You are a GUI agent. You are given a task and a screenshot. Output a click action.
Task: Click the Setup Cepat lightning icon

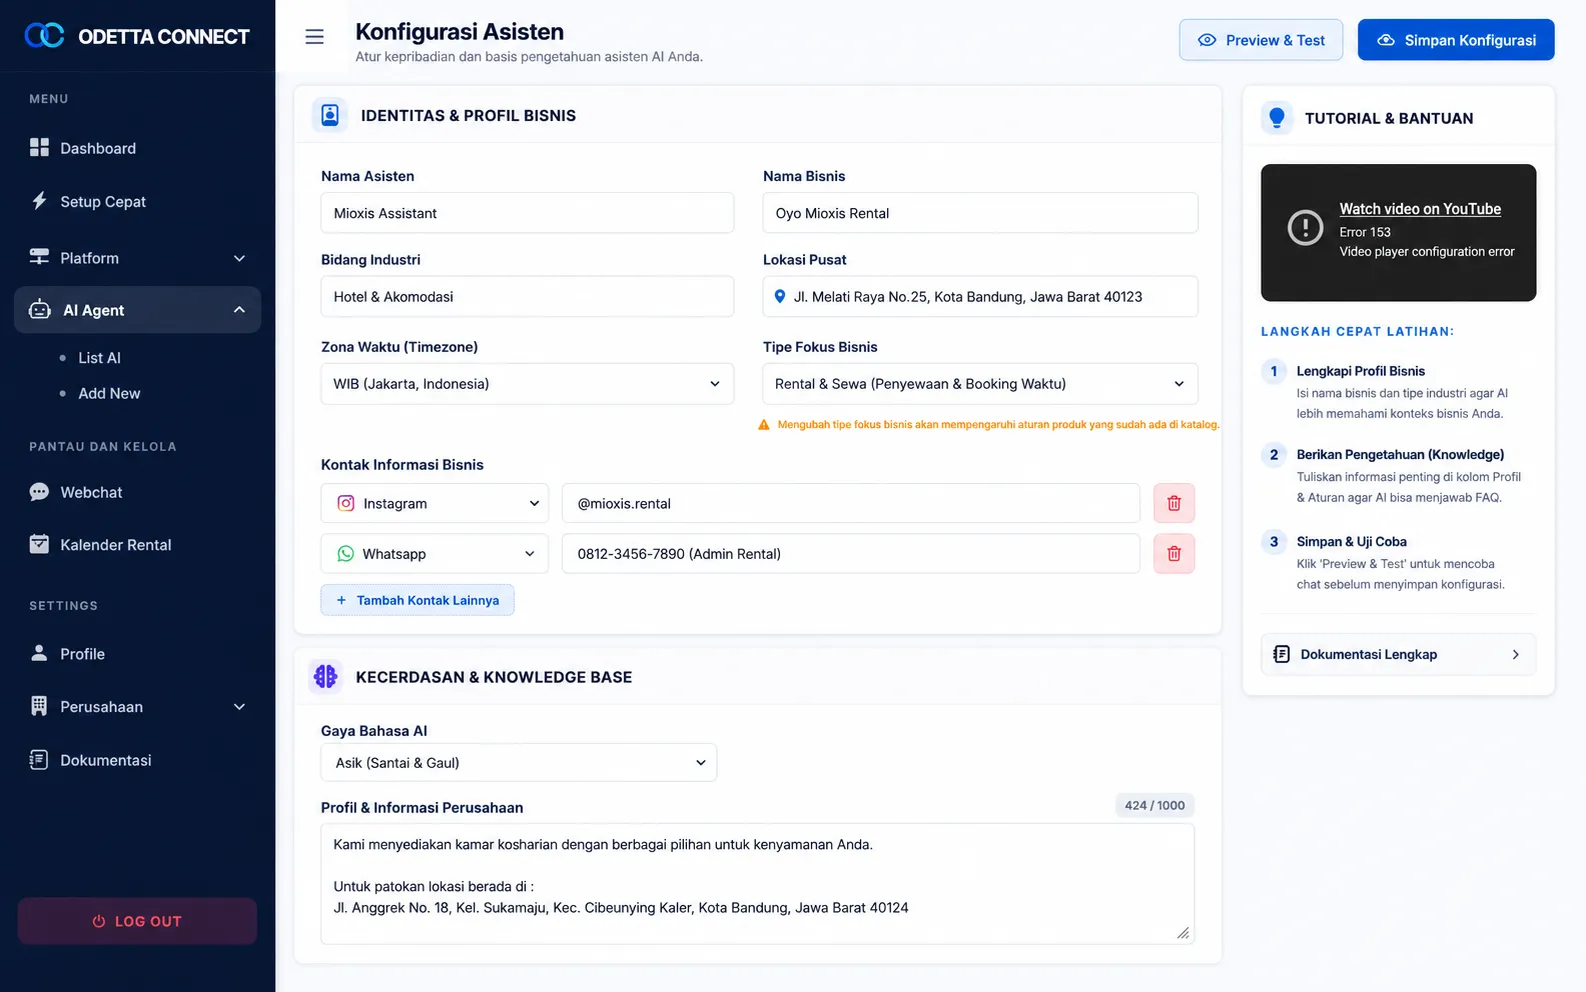tap(39, 201)
